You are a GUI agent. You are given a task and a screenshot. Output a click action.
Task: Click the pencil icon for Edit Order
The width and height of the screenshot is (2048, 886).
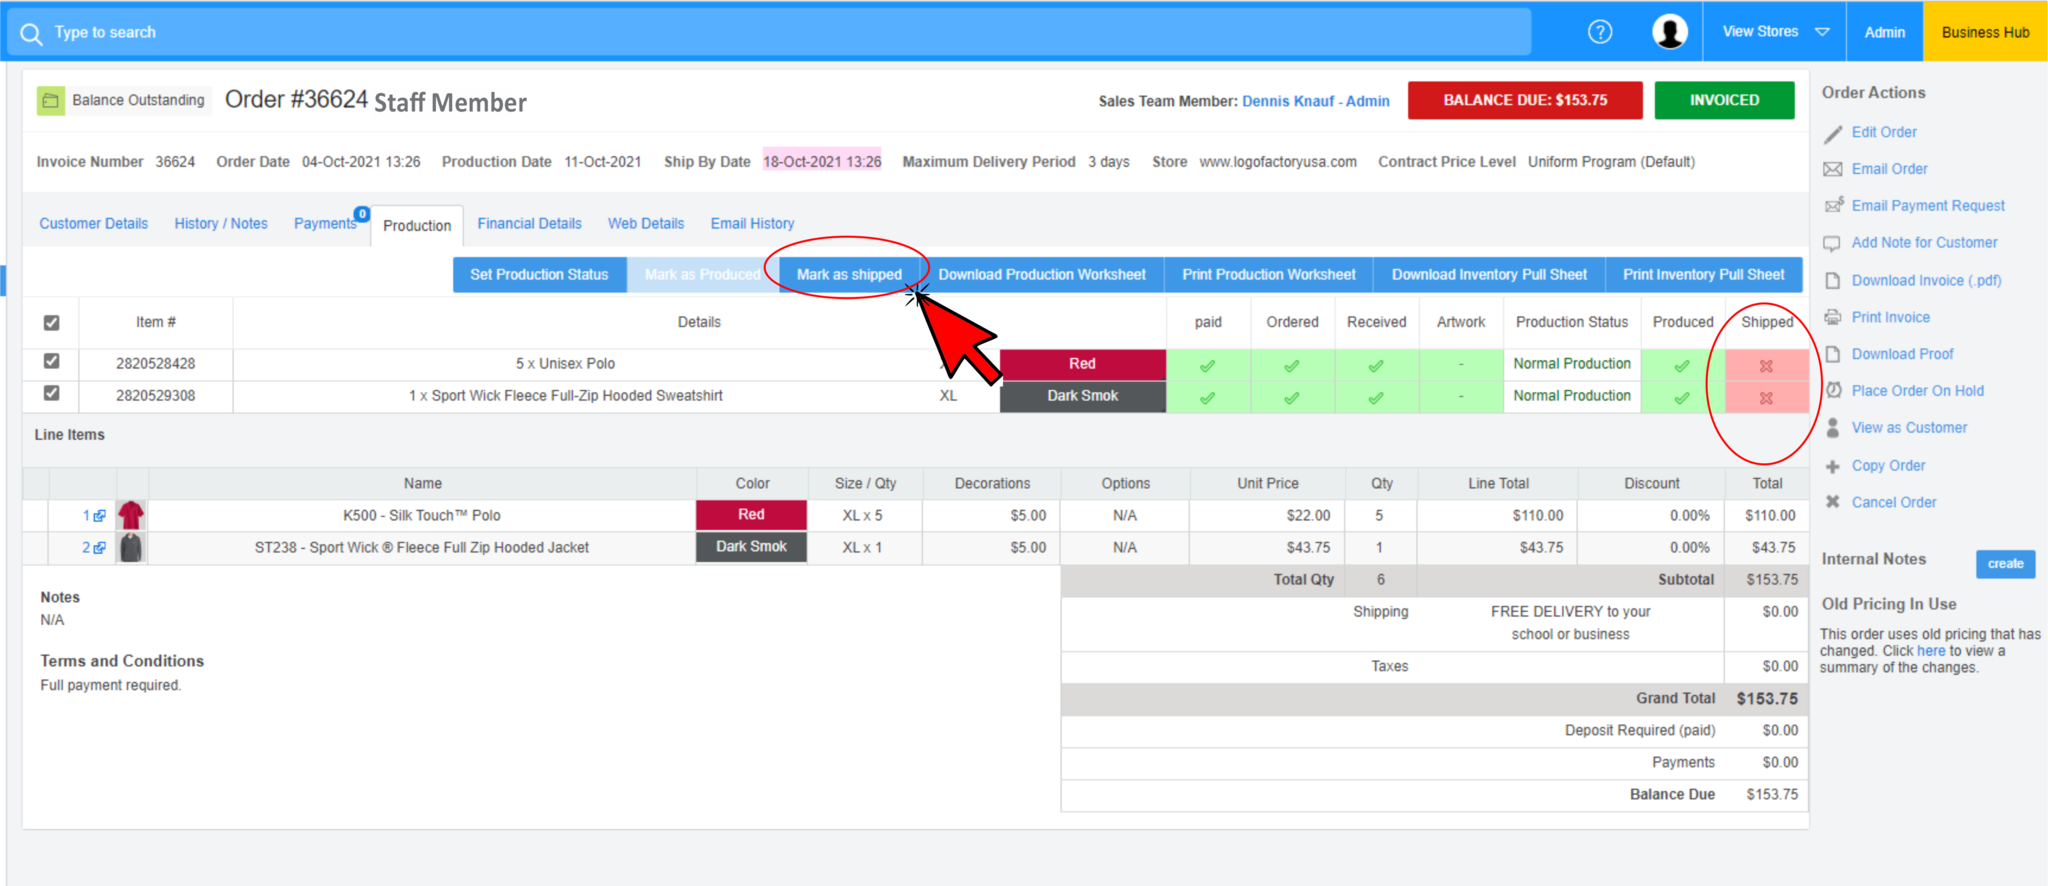click(x=1833, y=133)
